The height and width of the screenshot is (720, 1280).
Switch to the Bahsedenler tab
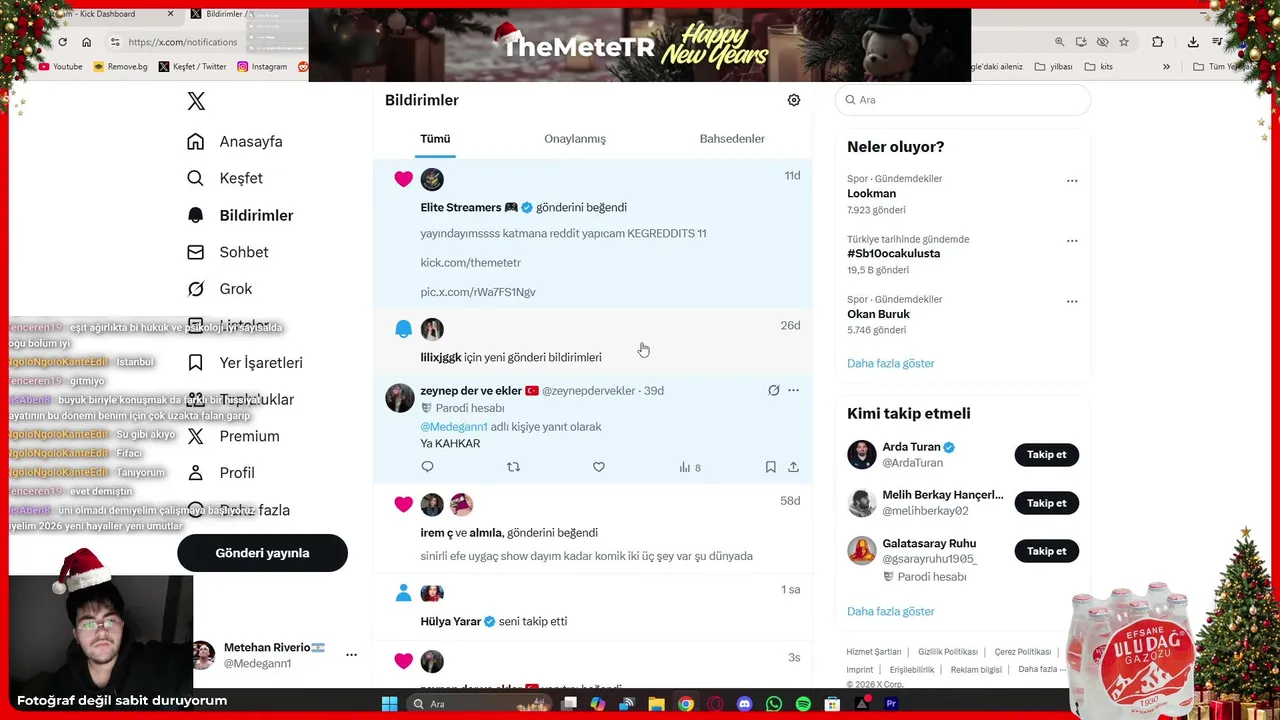(732, 139)
